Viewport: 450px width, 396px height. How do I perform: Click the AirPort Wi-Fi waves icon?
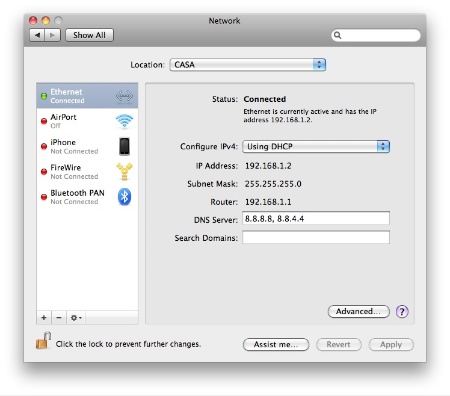click(x=124, y=121)
